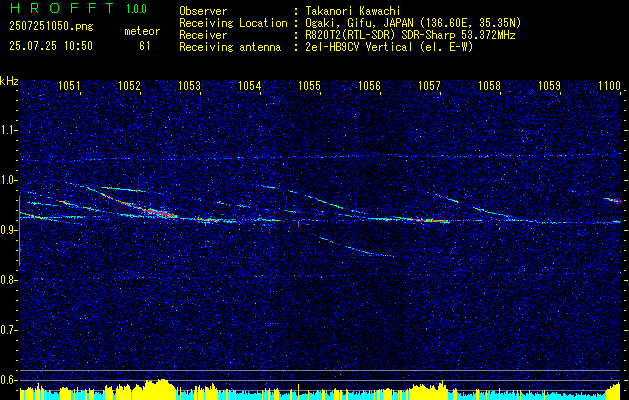Click the red-yellow echo near 1057
The image size is (629, 400).
point(429,220)
